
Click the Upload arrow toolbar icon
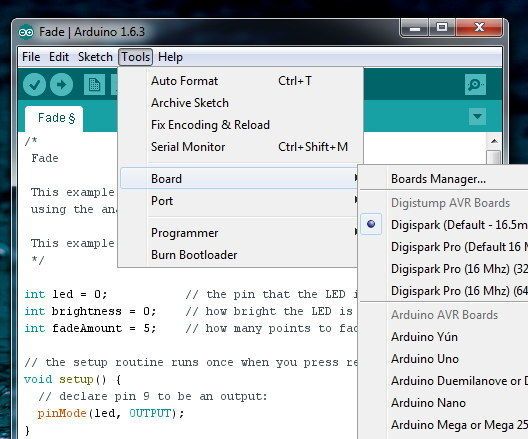[61, 85]
